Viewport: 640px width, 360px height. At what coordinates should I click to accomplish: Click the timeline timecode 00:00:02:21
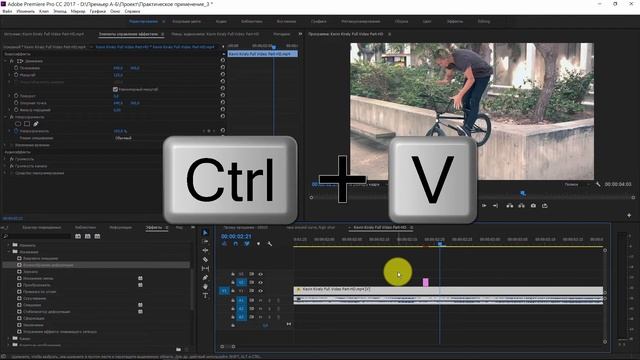click(x=236, y=236)
